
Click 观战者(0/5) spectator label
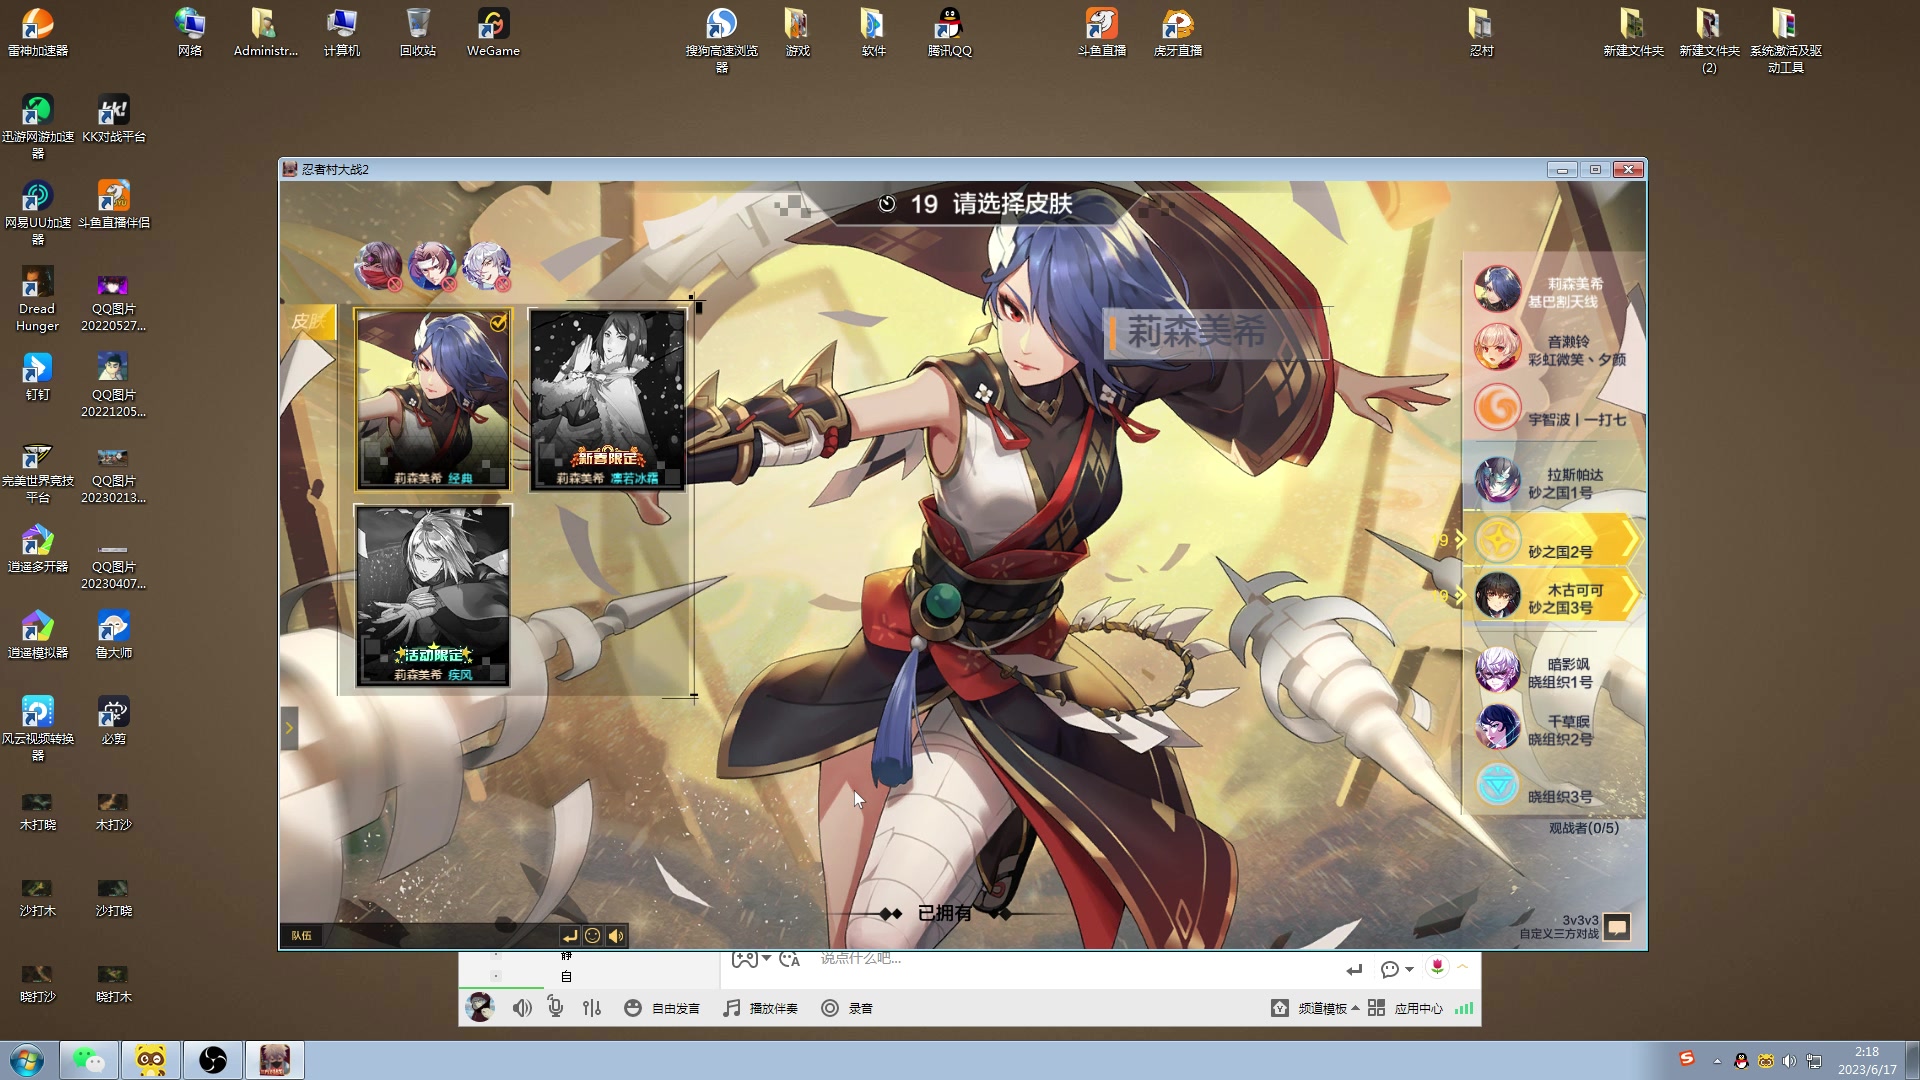click(x=1583, y=828)
